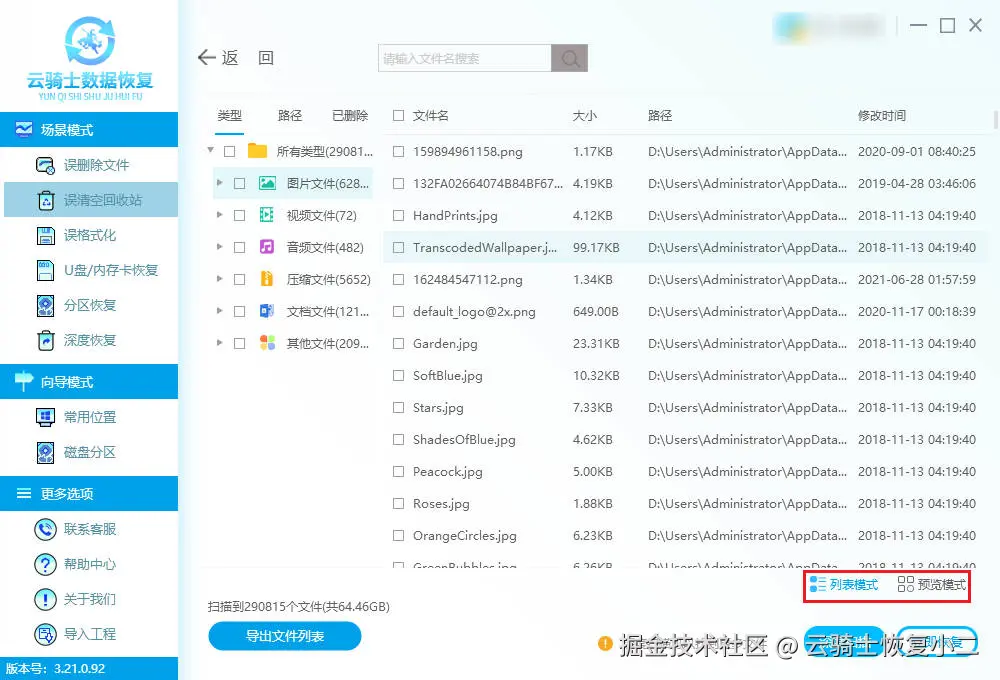Screen dimensions: 1000x680
Task: Focus the file name search box
Action: (x=464, y=58)
